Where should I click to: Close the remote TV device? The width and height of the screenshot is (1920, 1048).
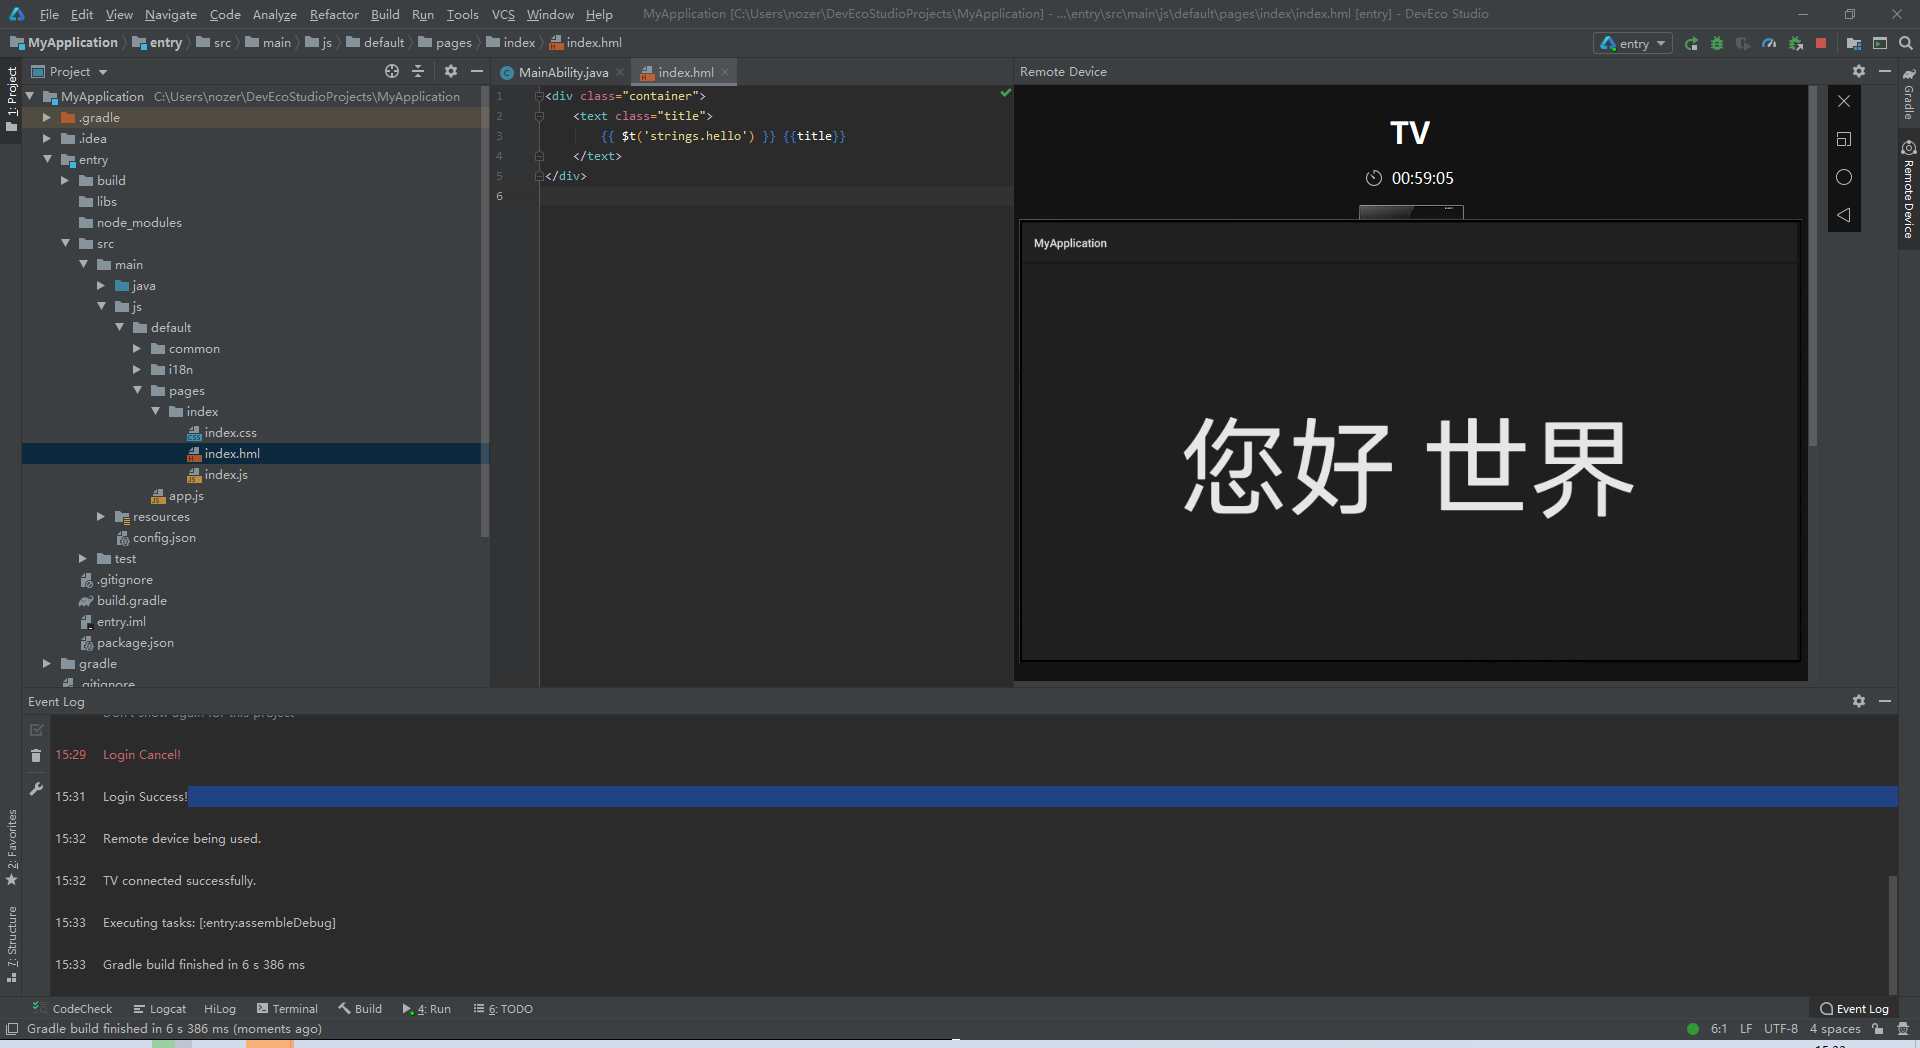(x=1844, y=101)
